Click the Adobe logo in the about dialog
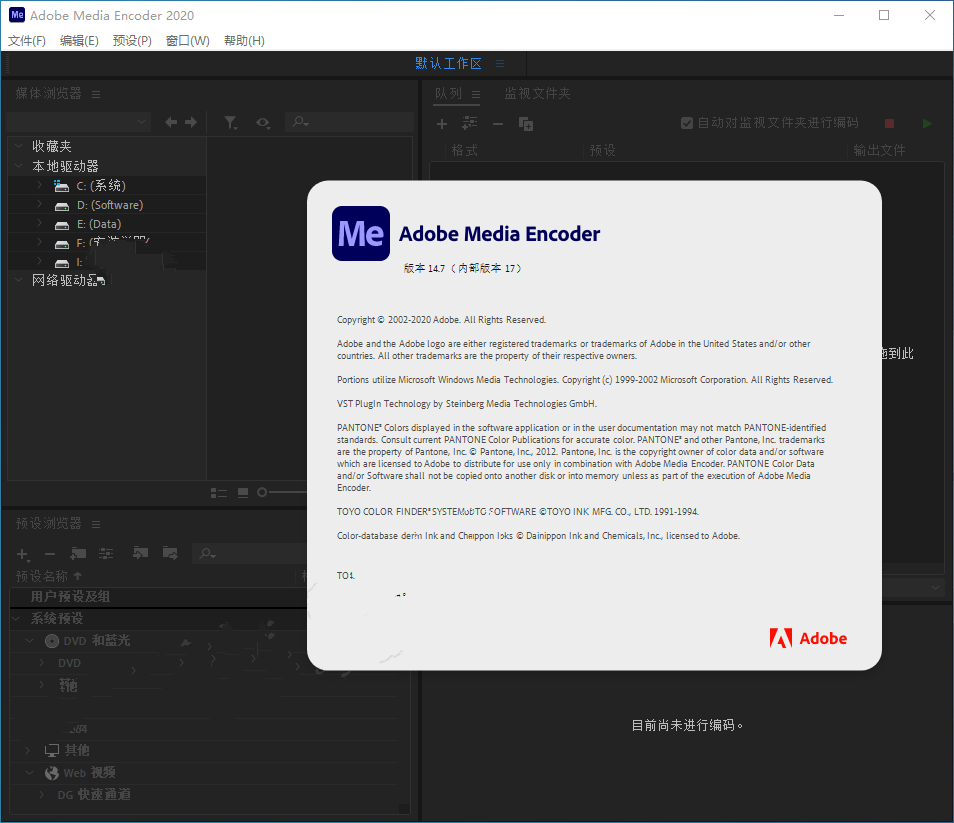Screen dimensions: 954x823 [808, 638]
